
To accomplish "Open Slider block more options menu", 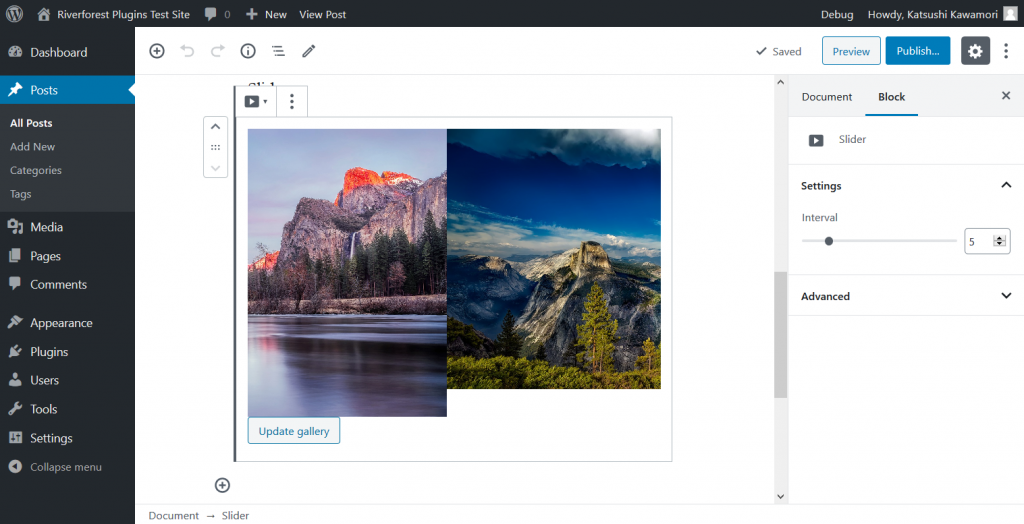I will [x=292, y=101].
